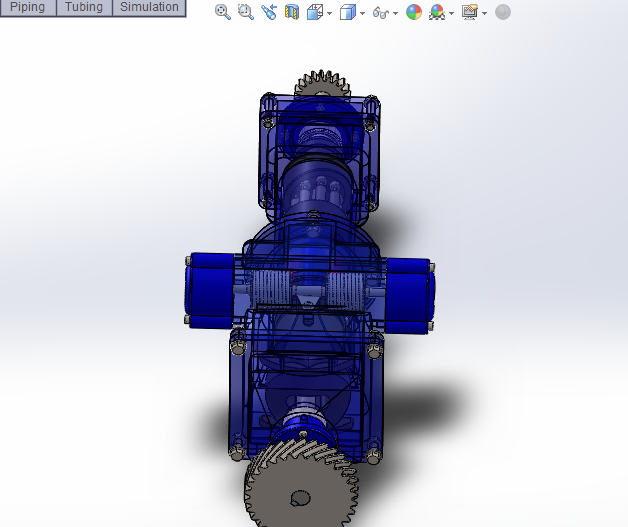Click the greyed-out sphere render icon
The height and width of the screenshot is (527, 628).
[x=503, y=12]
